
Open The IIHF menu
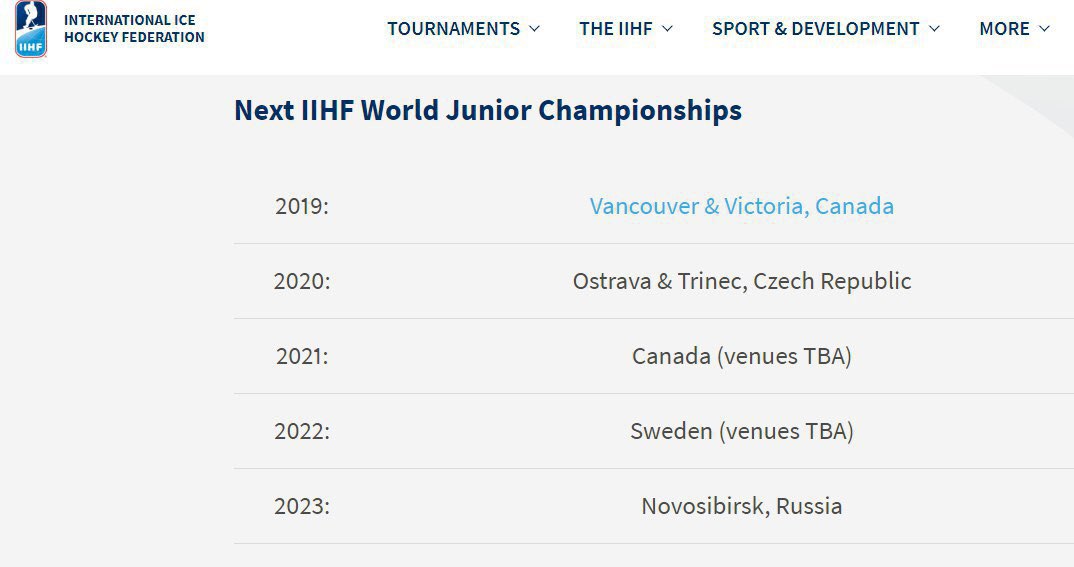click(616, 29)
